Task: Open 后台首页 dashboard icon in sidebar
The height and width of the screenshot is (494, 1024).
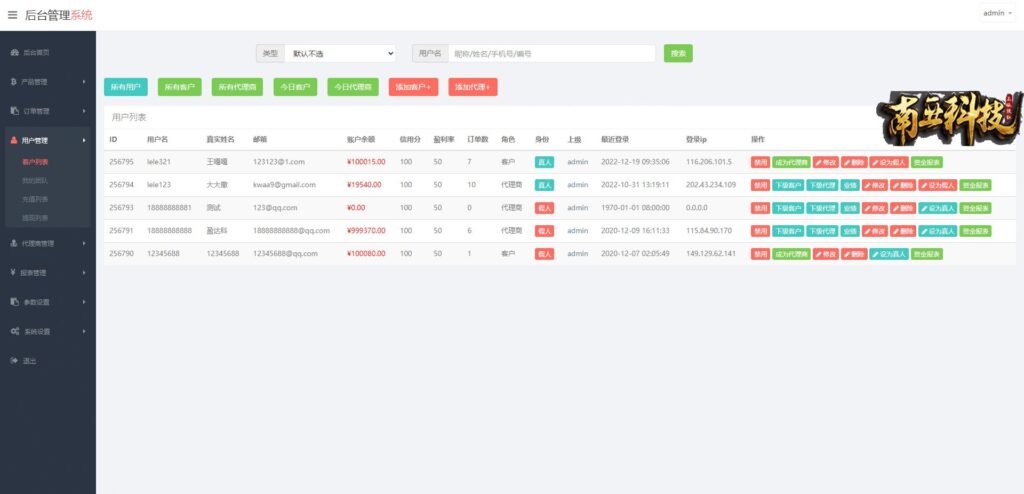Action: click(14, 52)
